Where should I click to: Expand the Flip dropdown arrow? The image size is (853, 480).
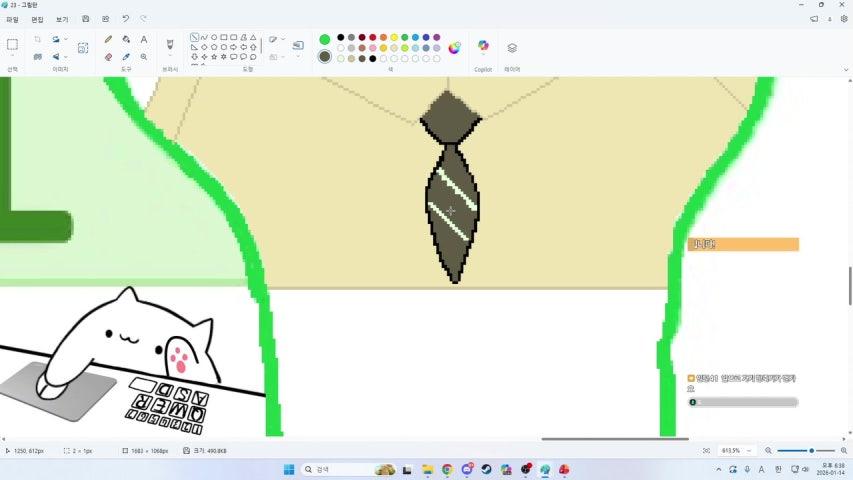click(x=66, y=57)
